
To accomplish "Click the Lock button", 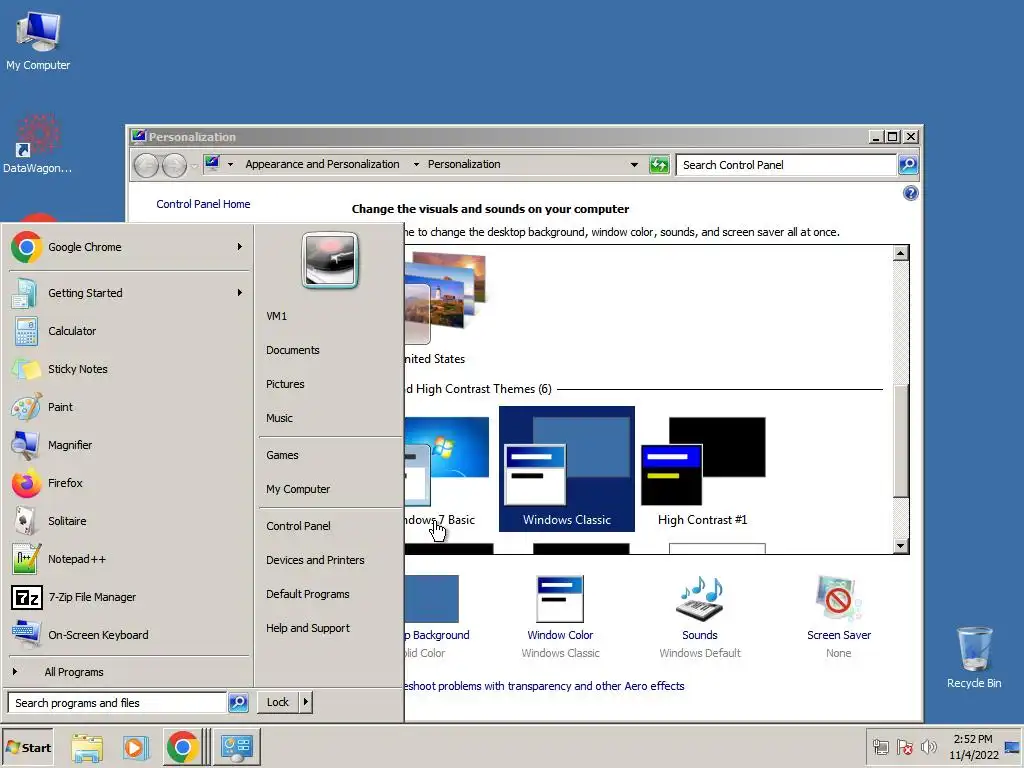I will coord(278,702).
